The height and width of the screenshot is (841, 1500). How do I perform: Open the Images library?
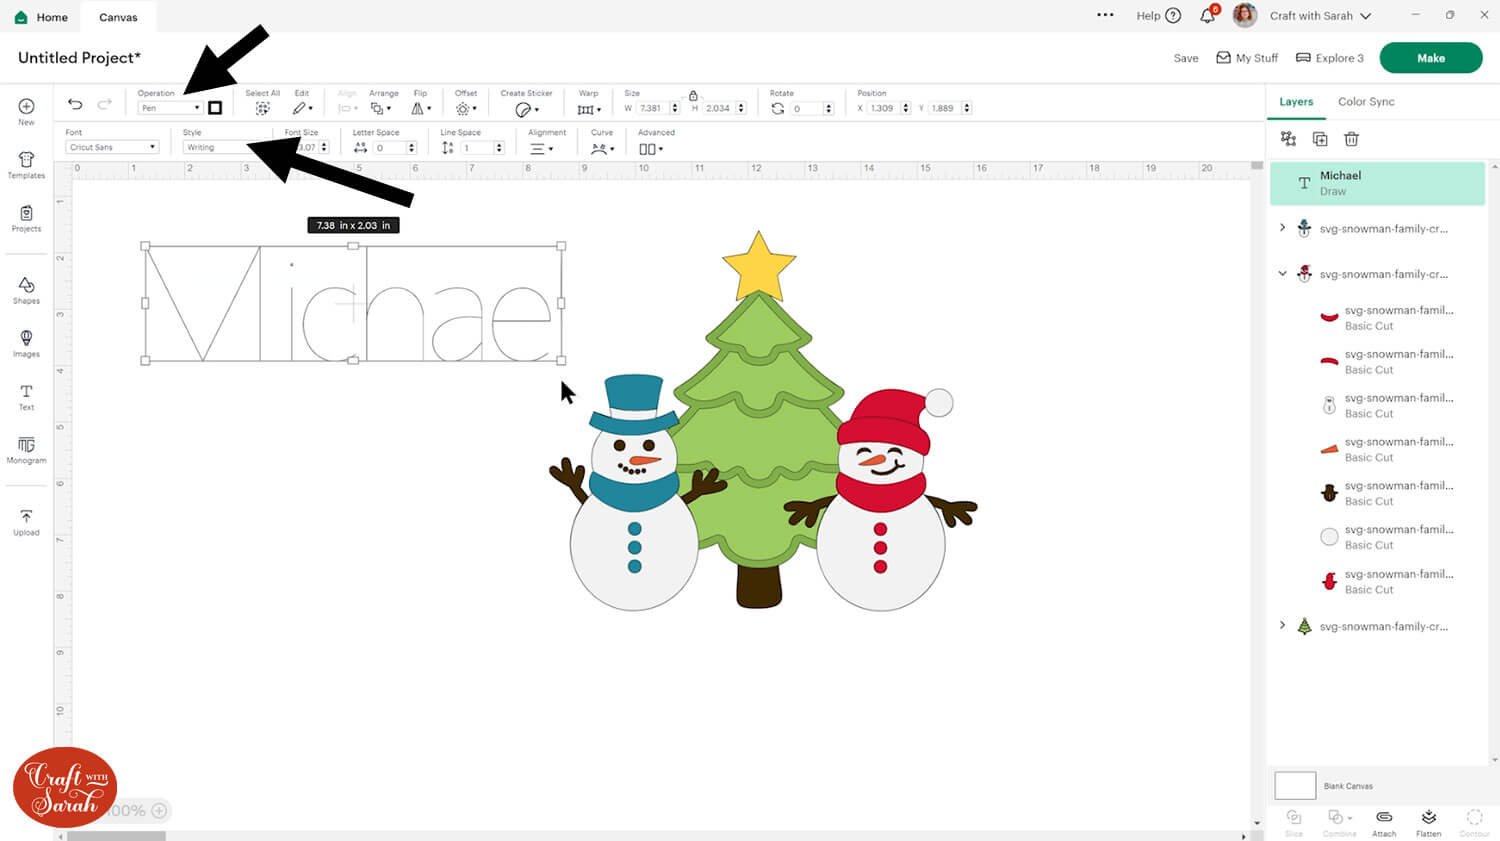pos(26,343)
